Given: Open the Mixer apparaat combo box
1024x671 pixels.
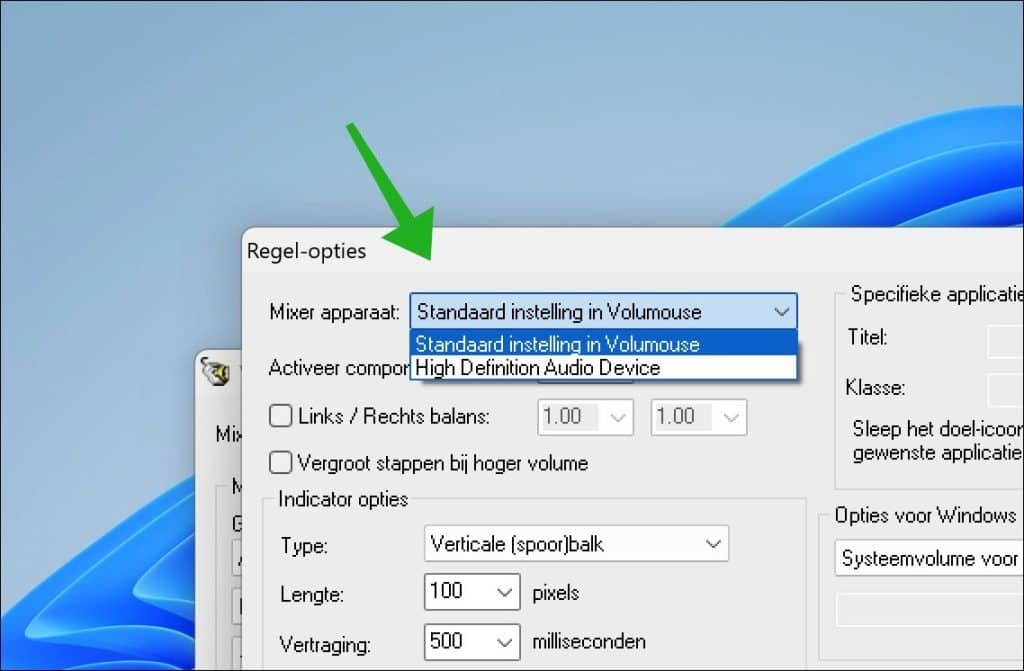Looking at the screenshot, I should pyautogui.click(x=603, y=311).
